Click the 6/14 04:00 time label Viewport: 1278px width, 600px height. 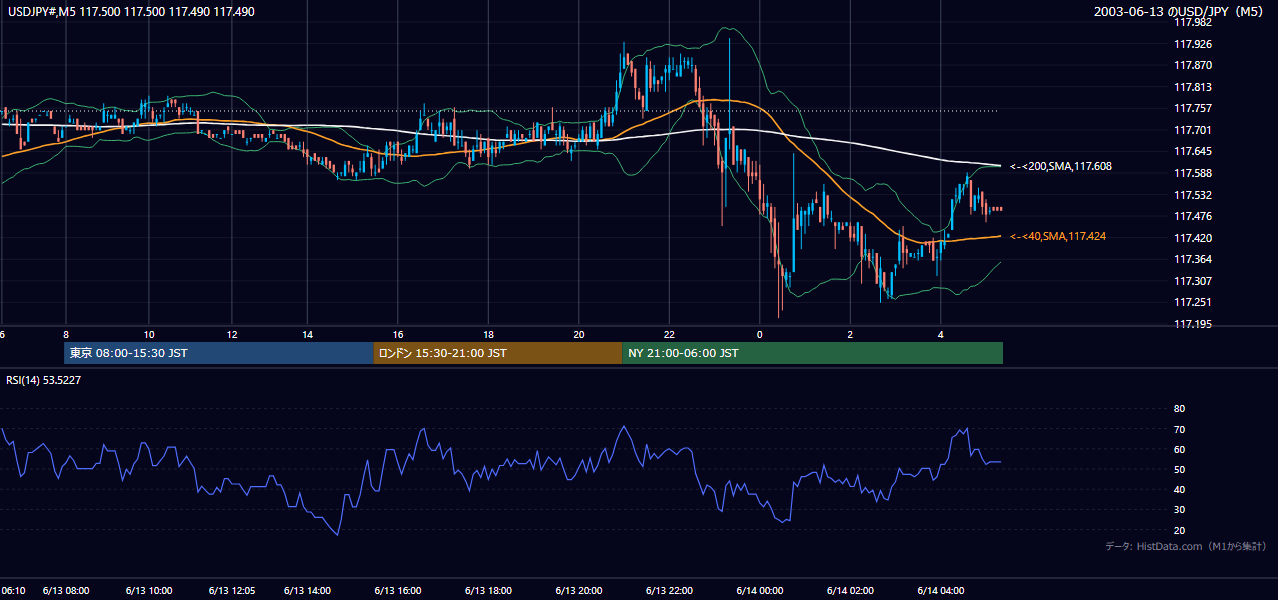click(x=941, y=591)
